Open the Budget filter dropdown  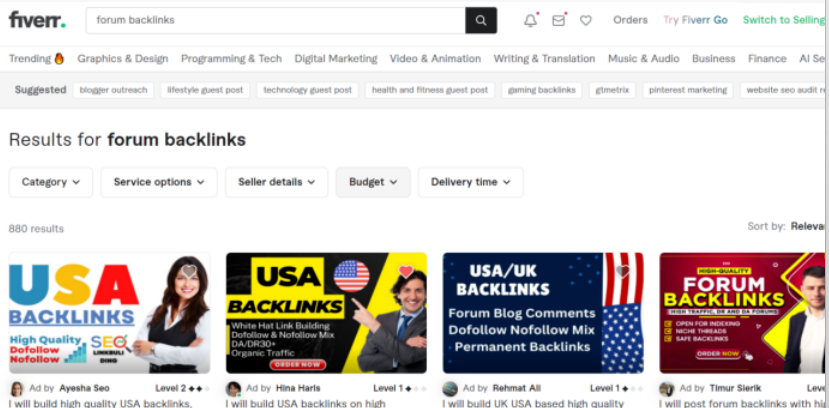click(x=373, y=182)
